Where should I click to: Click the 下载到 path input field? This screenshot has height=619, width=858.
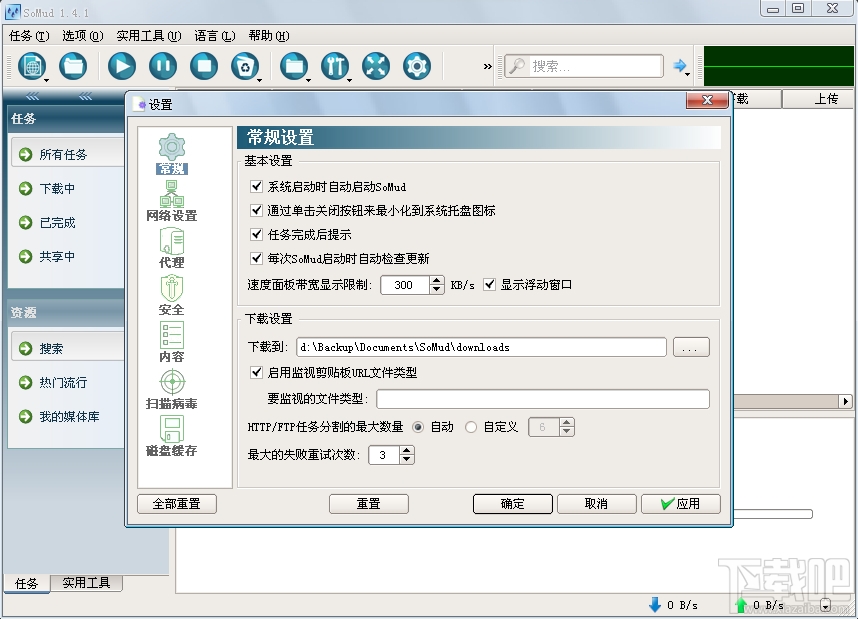click(481, 347)
